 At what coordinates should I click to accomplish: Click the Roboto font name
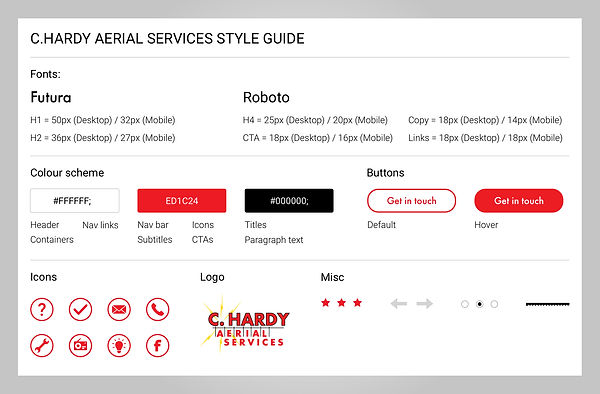click(x=266, y=97)
